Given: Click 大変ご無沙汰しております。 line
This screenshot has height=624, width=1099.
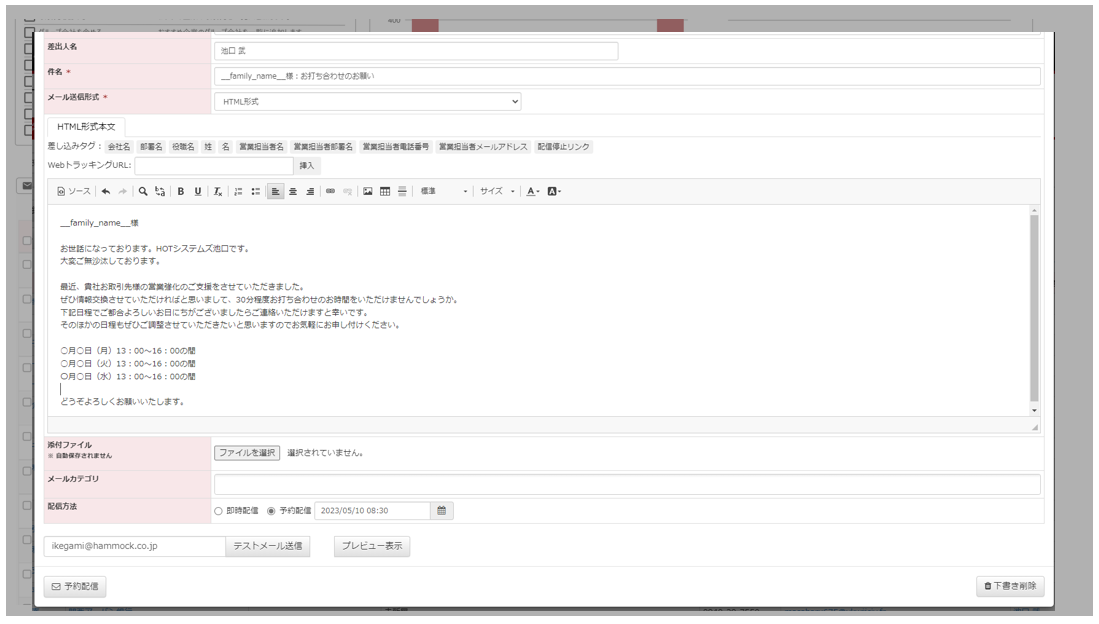Looking at the screenshot, I should pos(111,261).
